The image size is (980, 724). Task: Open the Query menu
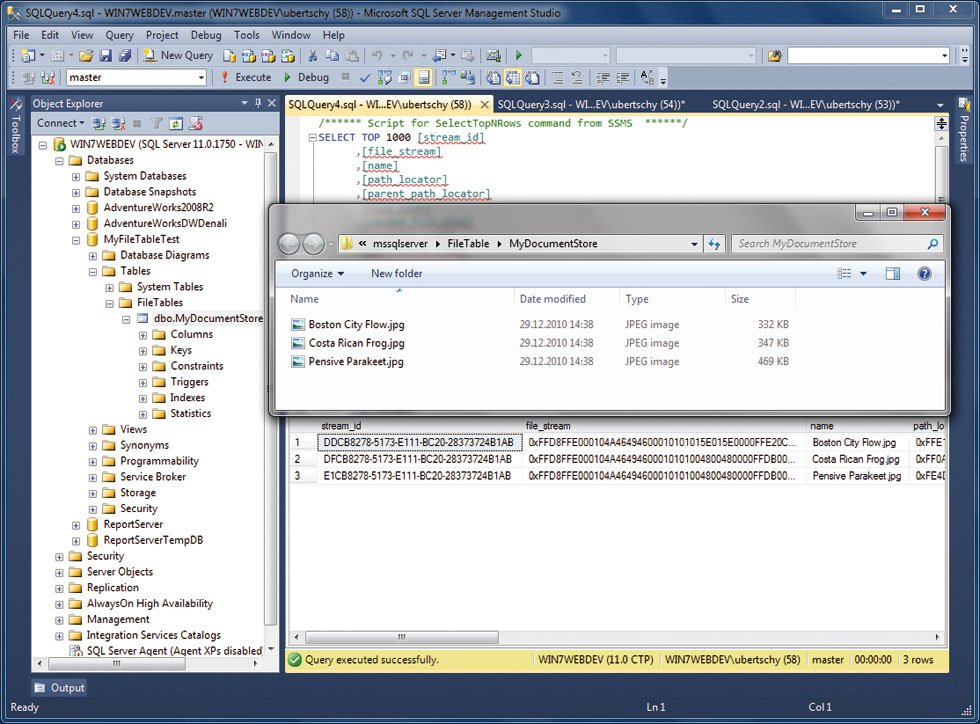119,35
